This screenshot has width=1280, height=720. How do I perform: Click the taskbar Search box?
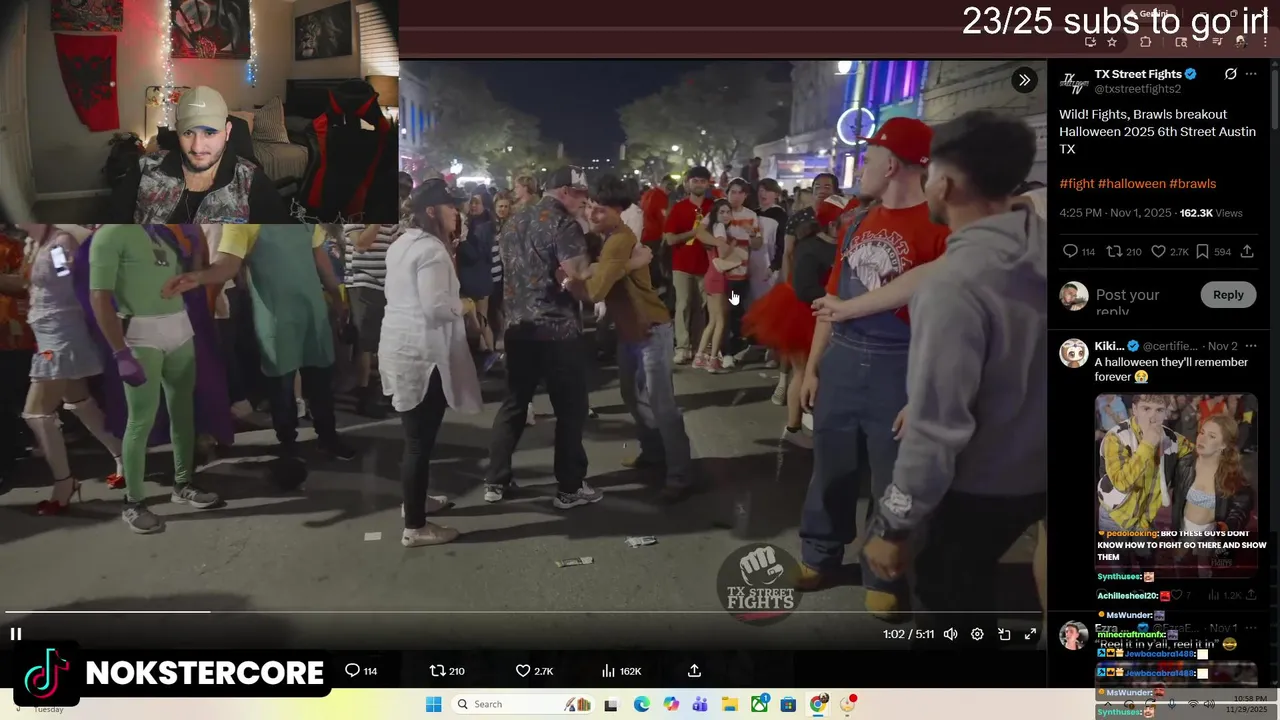(x=521, y=704)
